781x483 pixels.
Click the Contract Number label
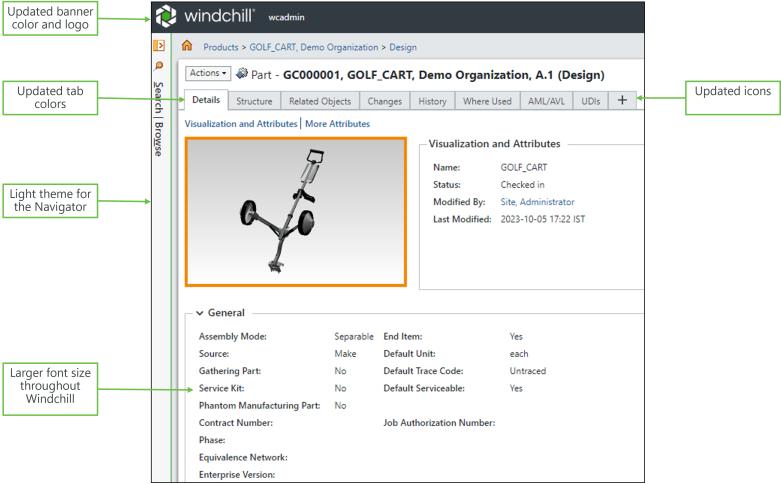coord(236,423)
